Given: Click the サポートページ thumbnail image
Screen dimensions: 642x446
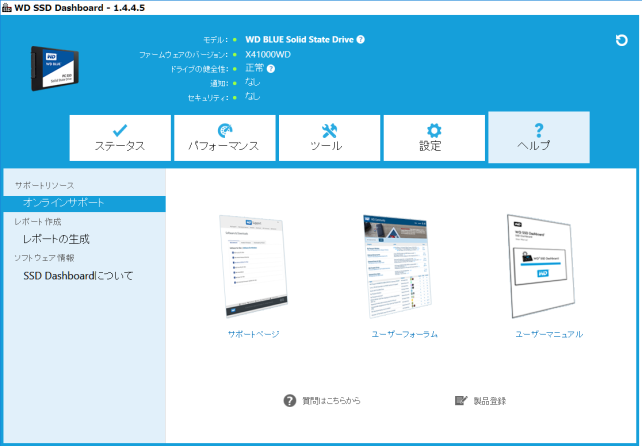Looking at the screenshot, I should 253,267.
